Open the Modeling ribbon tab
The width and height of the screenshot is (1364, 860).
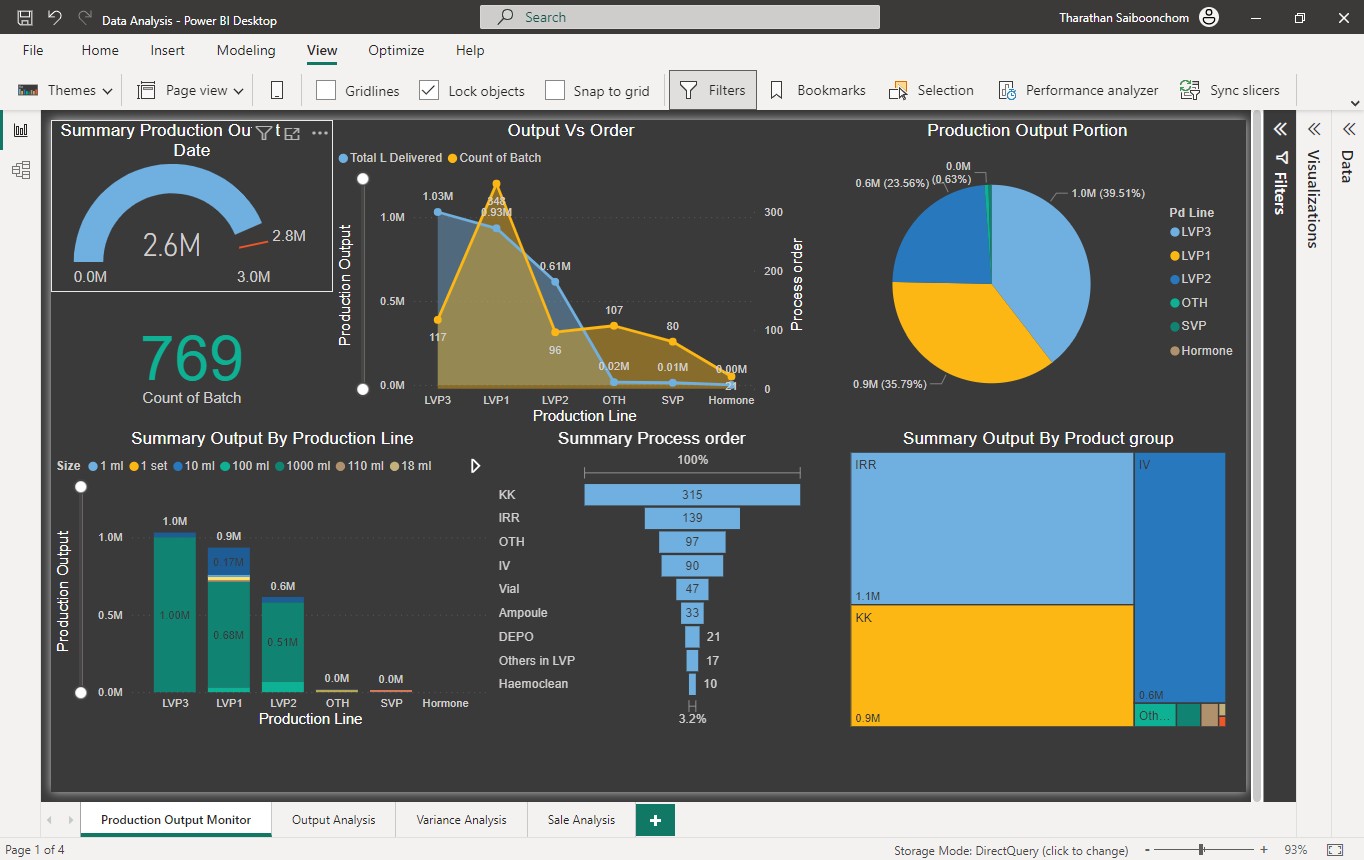[x=246, y=50]
